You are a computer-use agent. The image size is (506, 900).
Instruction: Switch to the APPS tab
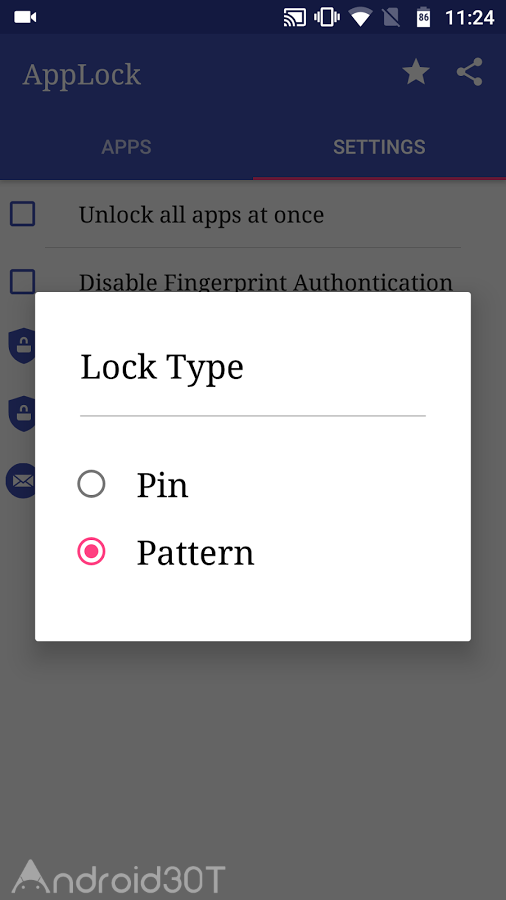point(126,147)
